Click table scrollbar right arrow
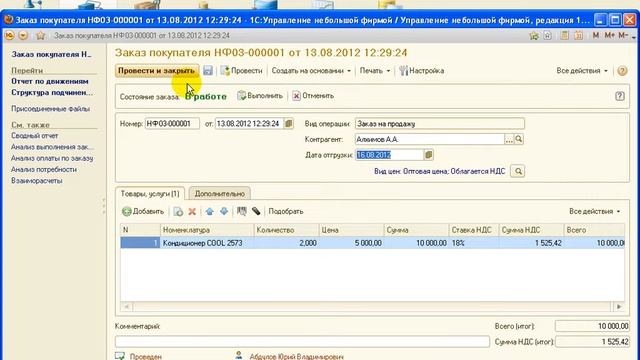The height and width of the screenshot is (360, 640). point(618,307)
